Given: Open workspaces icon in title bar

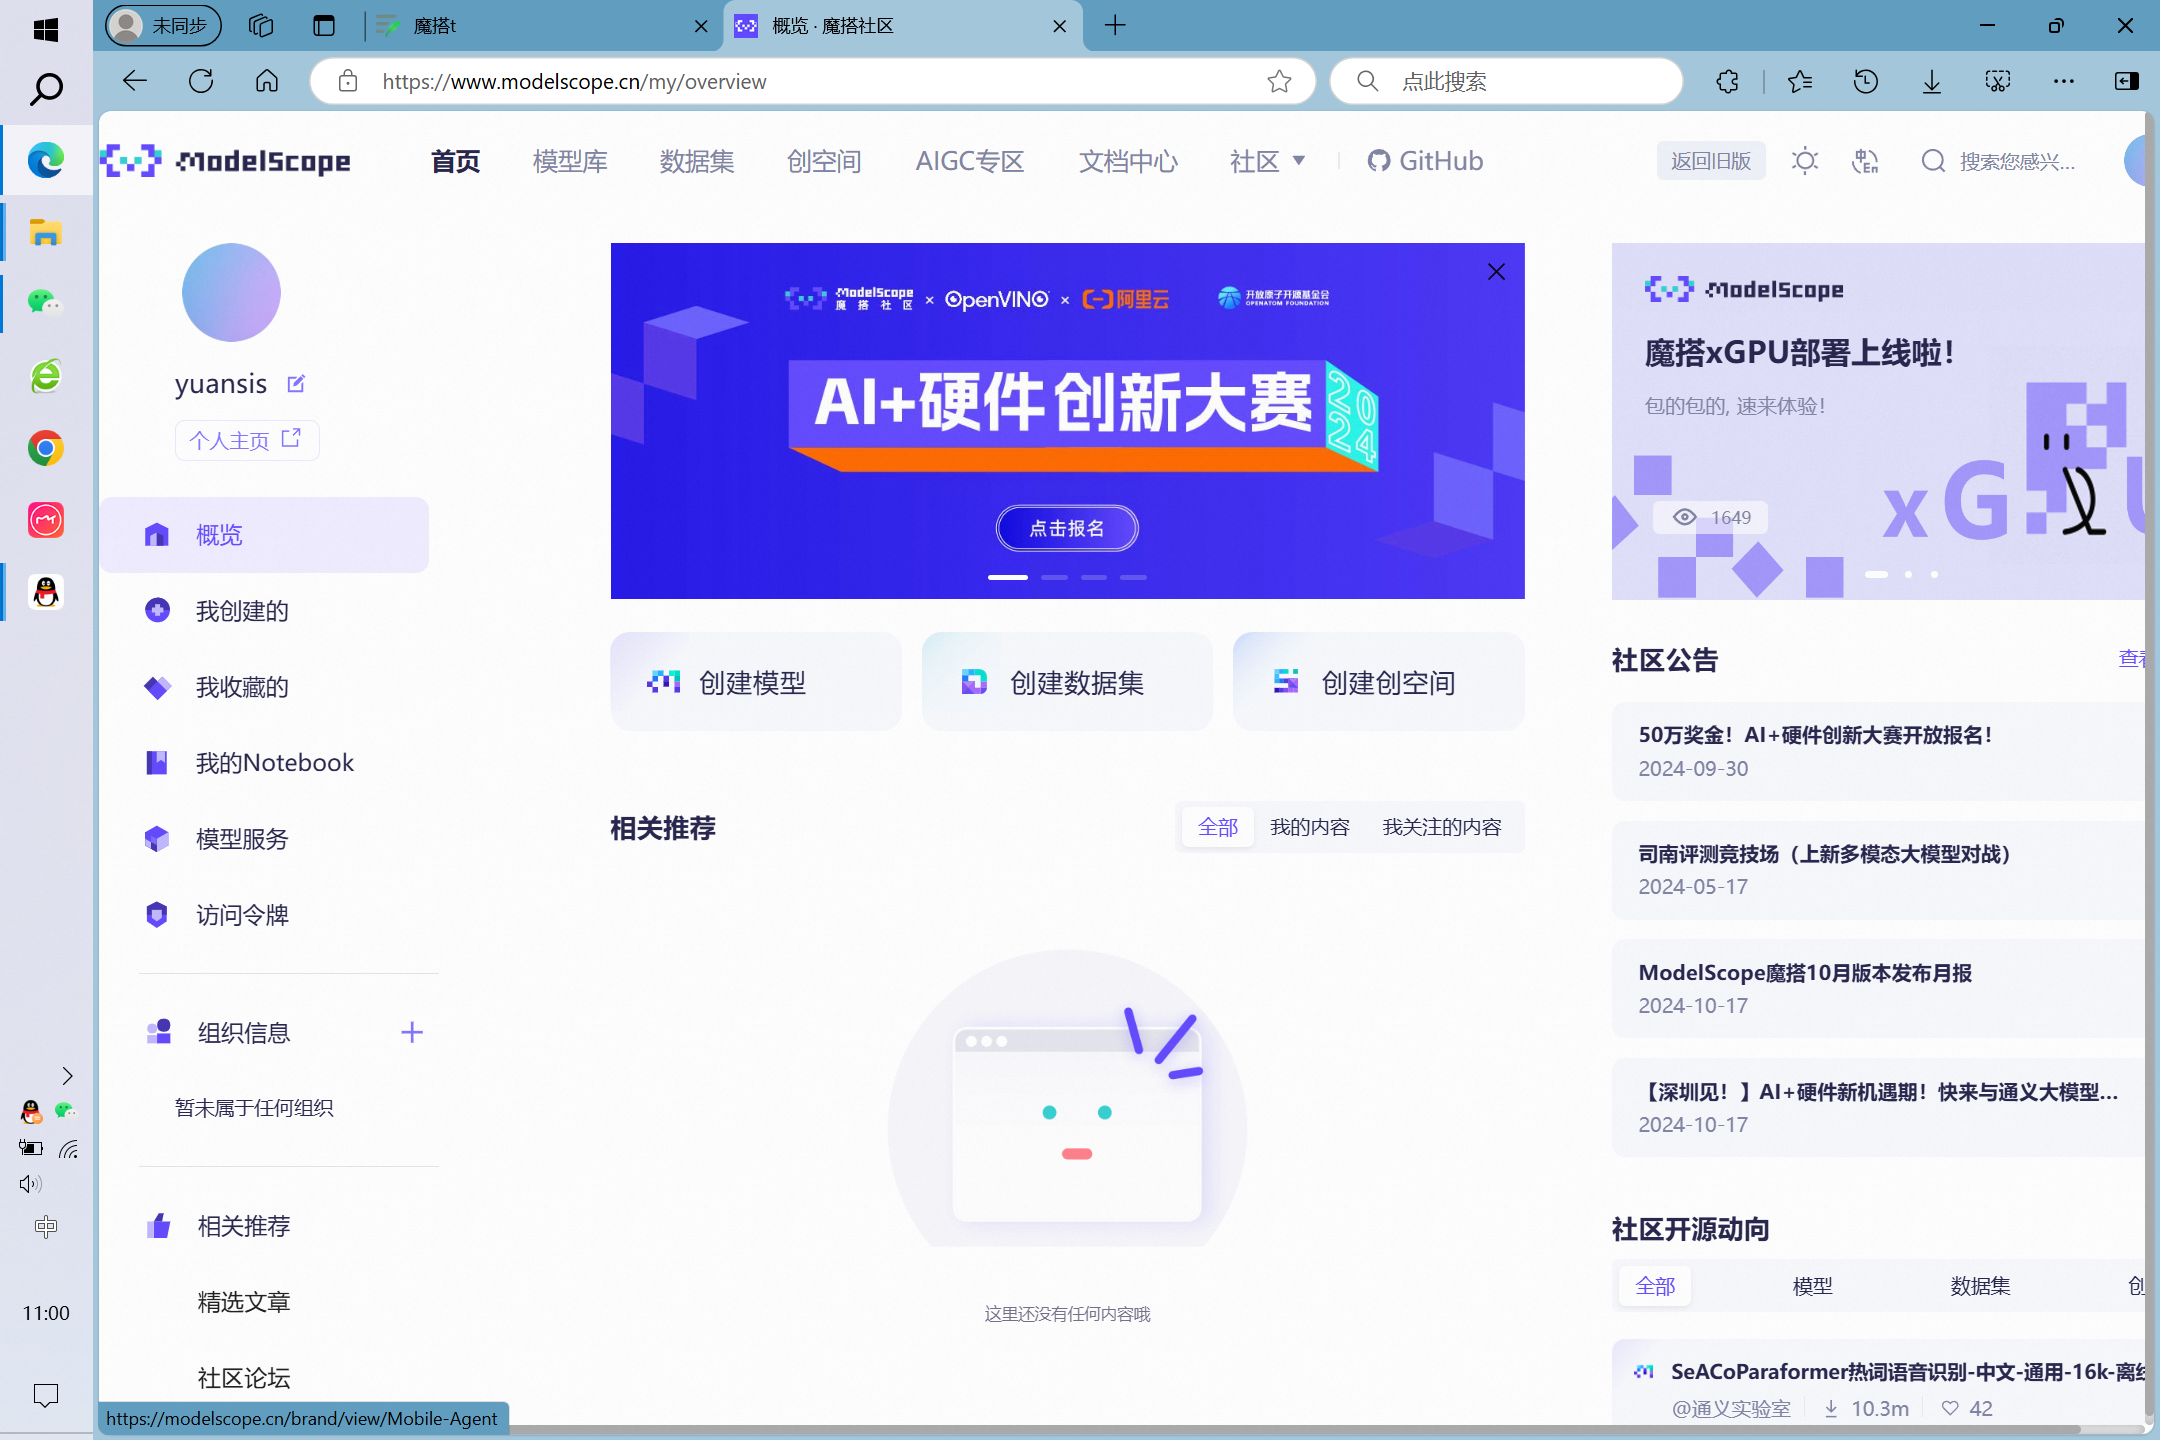Looking at the screenshot, I should 261,26.
